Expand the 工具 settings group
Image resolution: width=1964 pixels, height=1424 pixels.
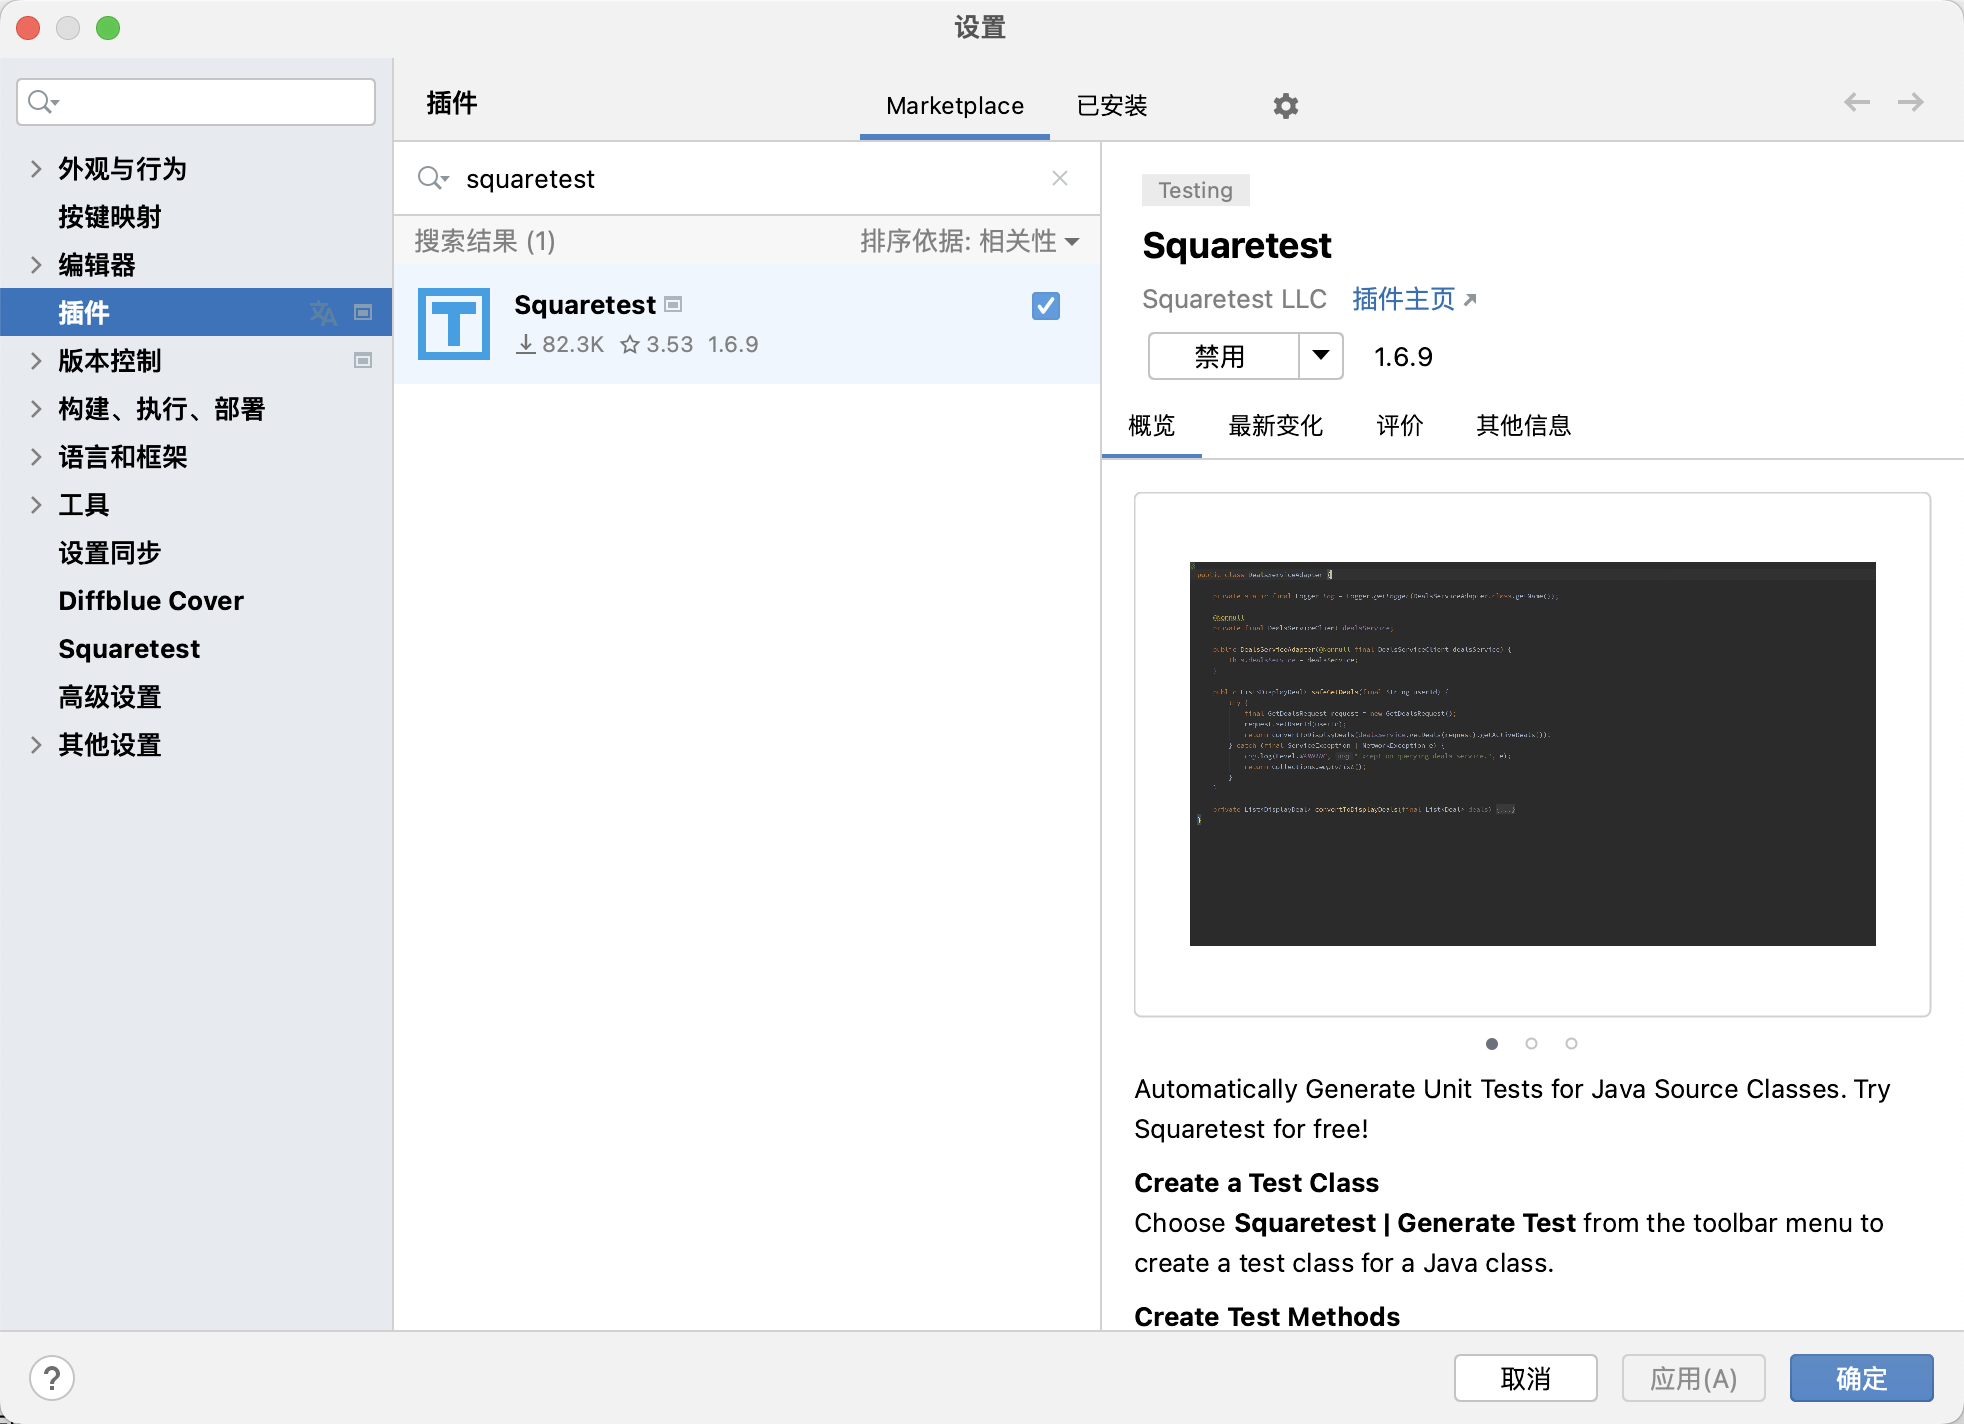coord(36,504)
